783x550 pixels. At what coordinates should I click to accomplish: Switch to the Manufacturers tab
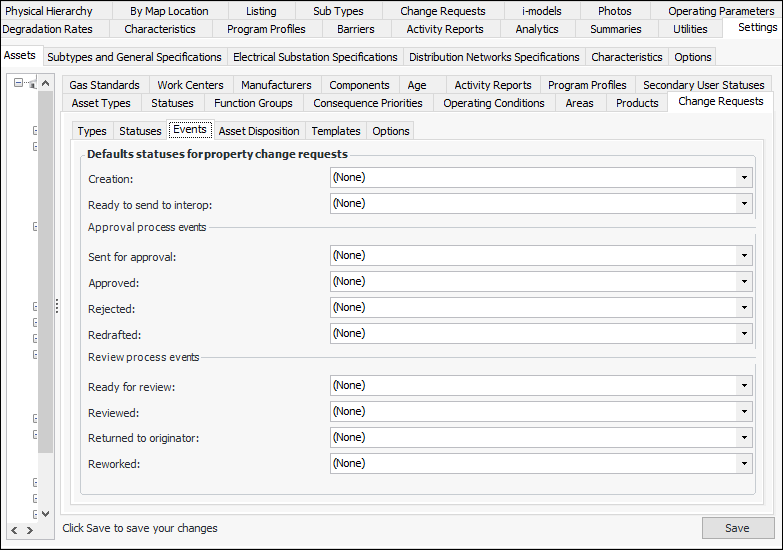point(276,85)
